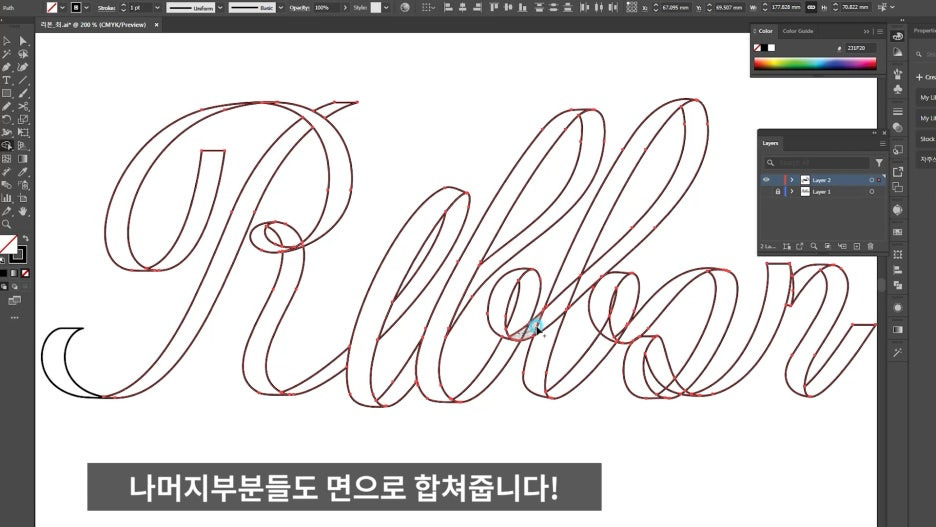Click white swatch in Color panel

point(771,48)
